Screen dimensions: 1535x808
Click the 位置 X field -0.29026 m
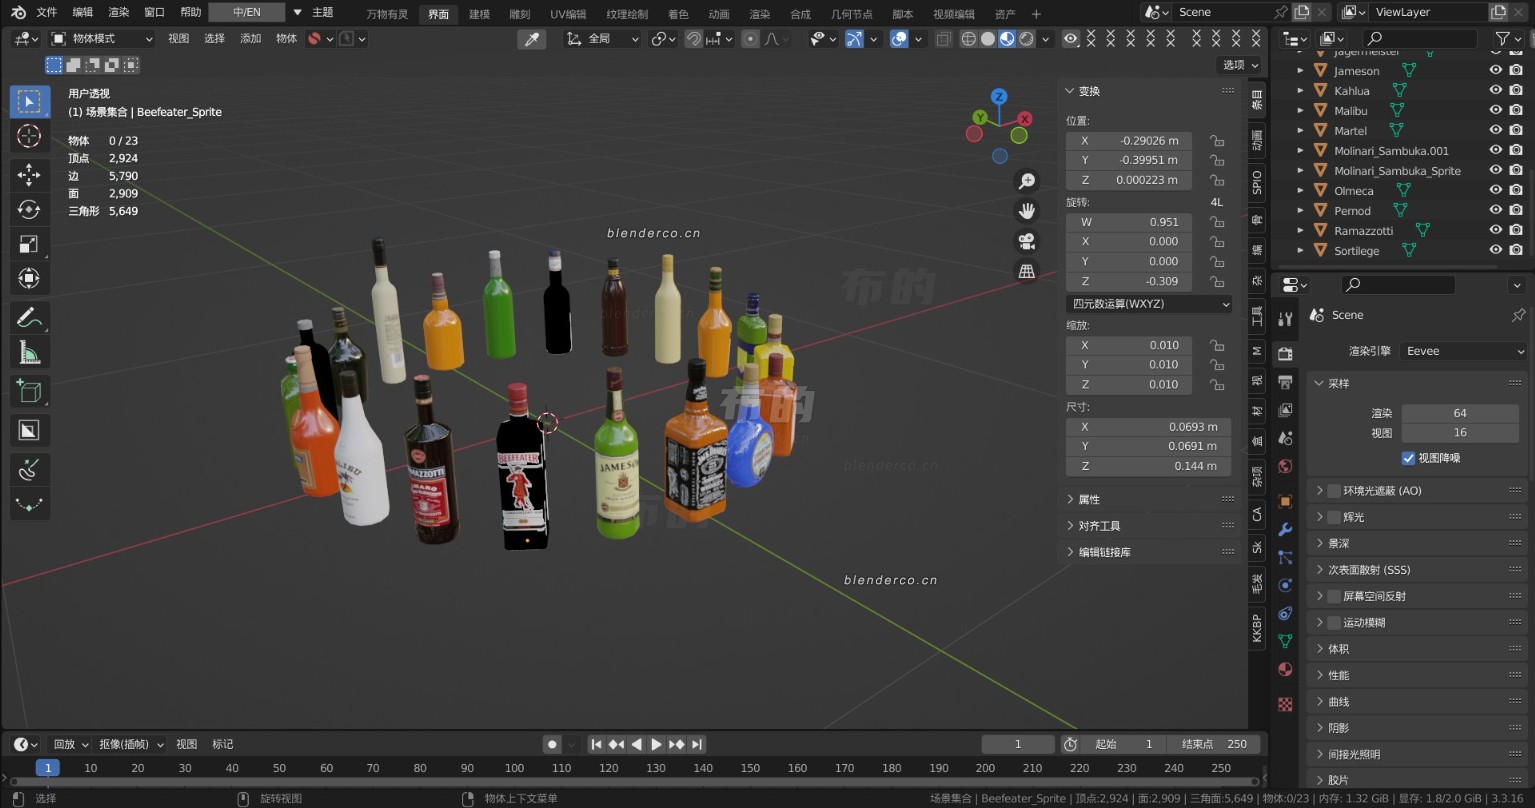1128,141
